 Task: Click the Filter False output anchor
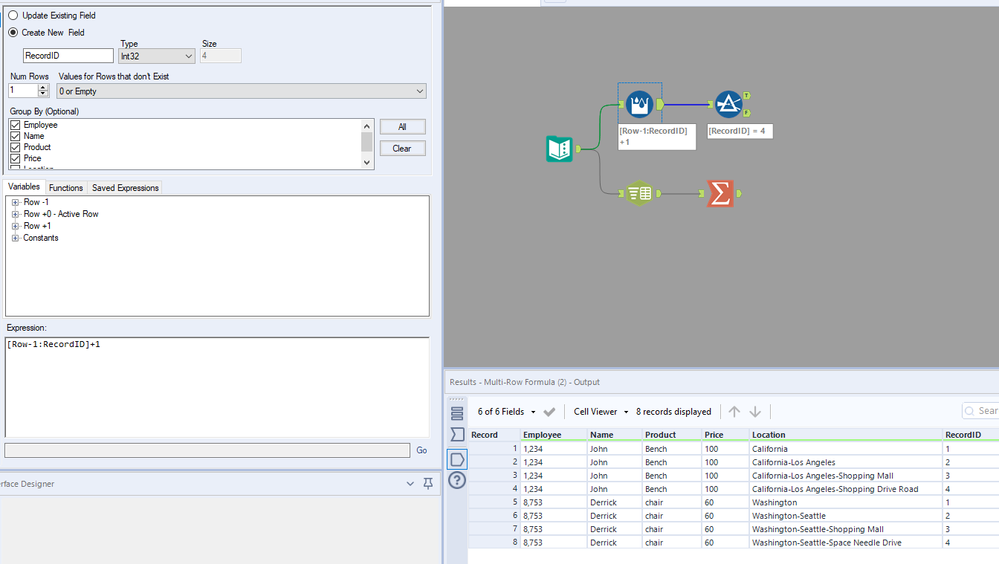[747, 113]
